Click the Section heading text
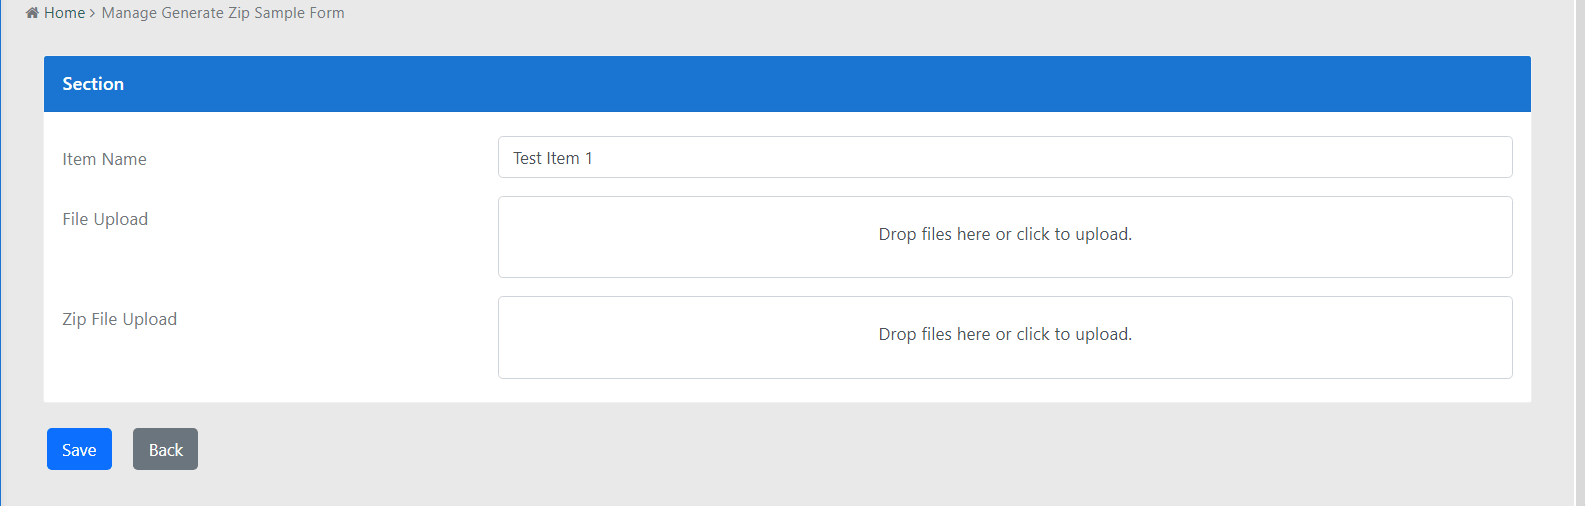 [x=93, y=84]
